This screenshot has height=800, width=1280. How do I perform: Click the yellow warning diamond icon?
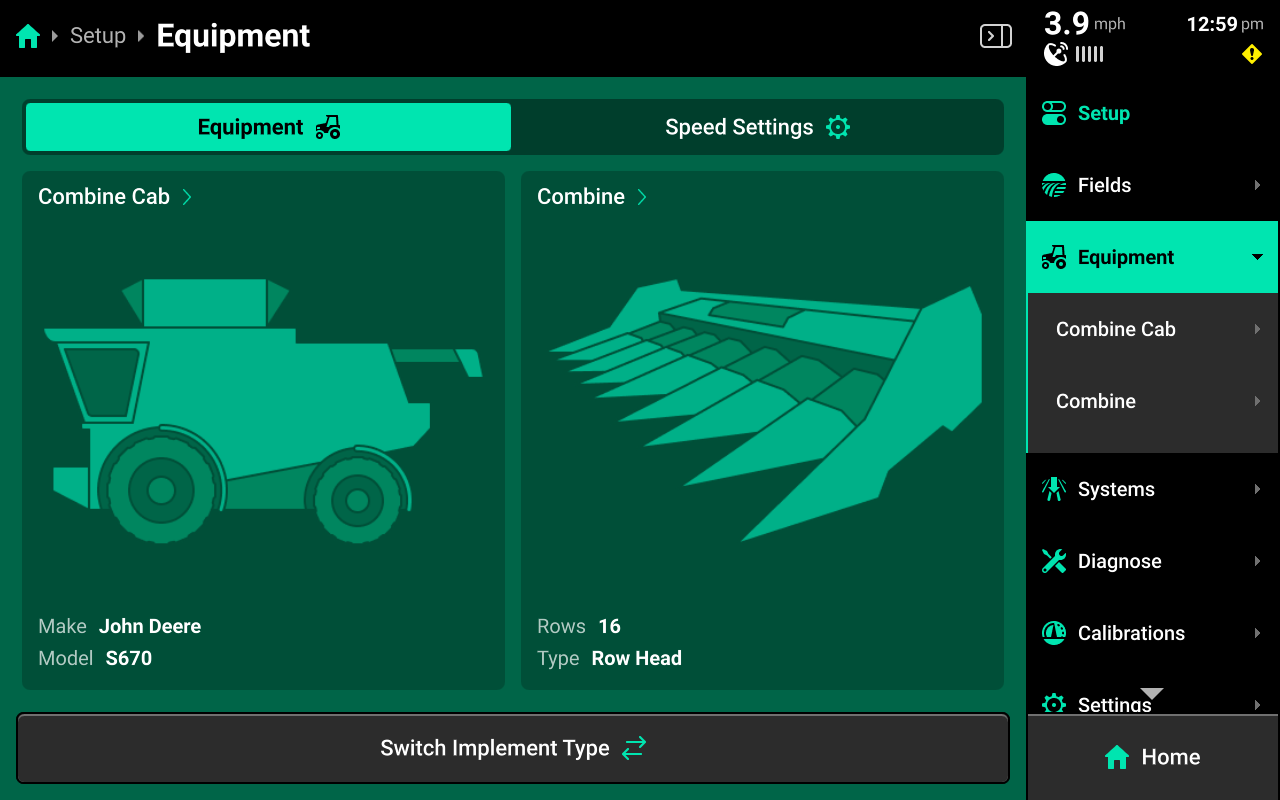[1251, 54]
